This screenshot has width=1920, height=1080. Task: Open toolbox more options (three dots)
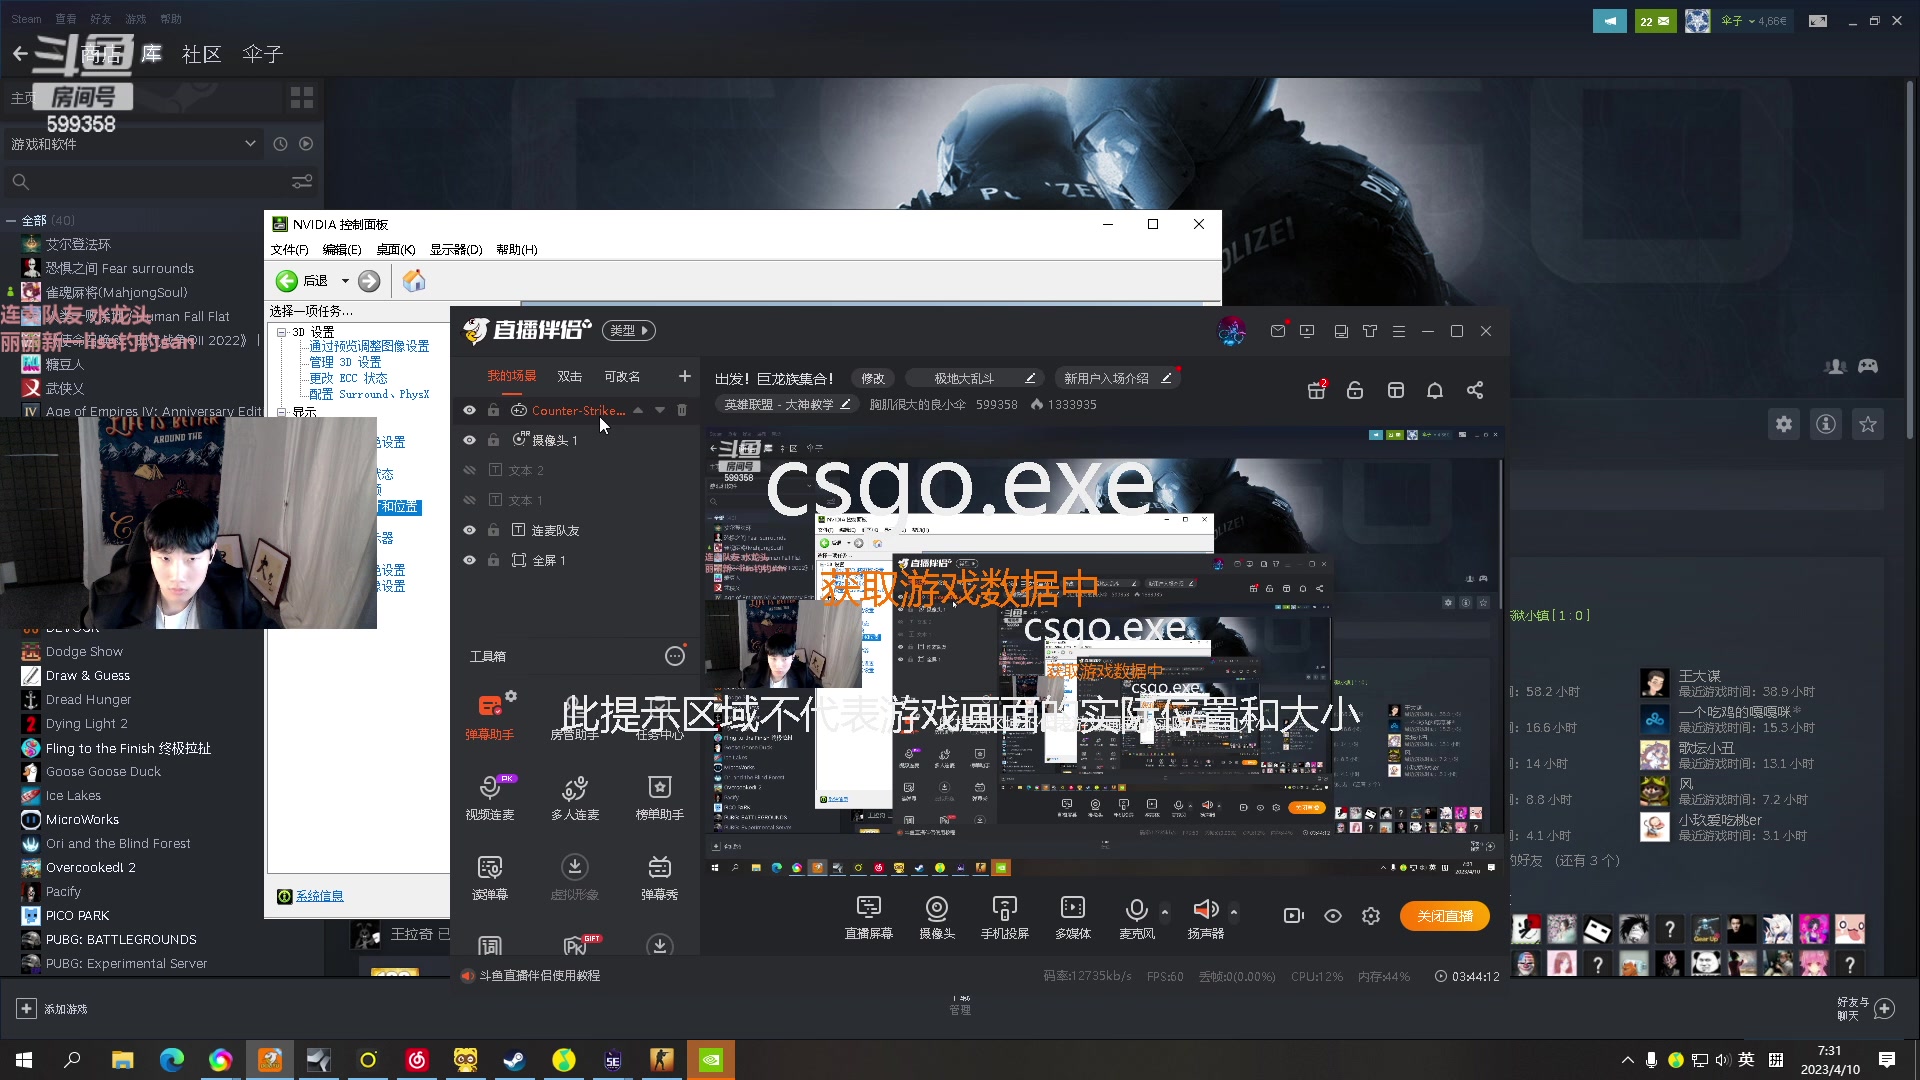675,656
